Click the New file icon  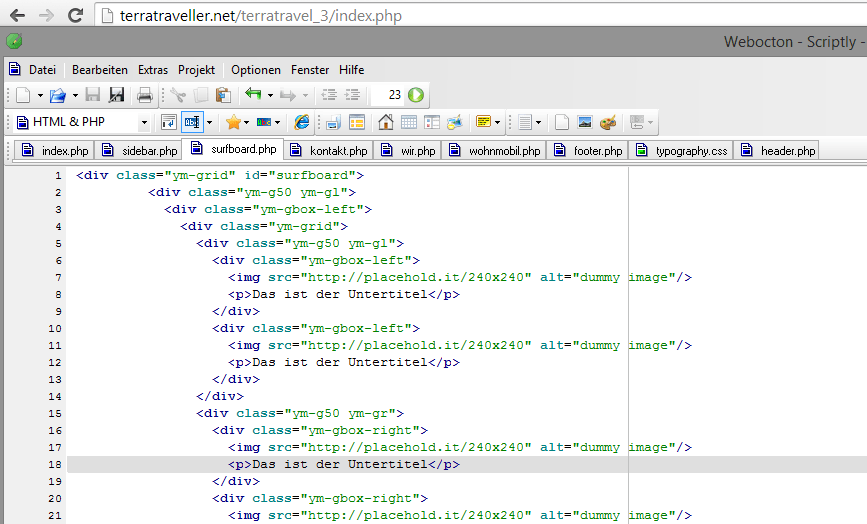coord(23,95)
